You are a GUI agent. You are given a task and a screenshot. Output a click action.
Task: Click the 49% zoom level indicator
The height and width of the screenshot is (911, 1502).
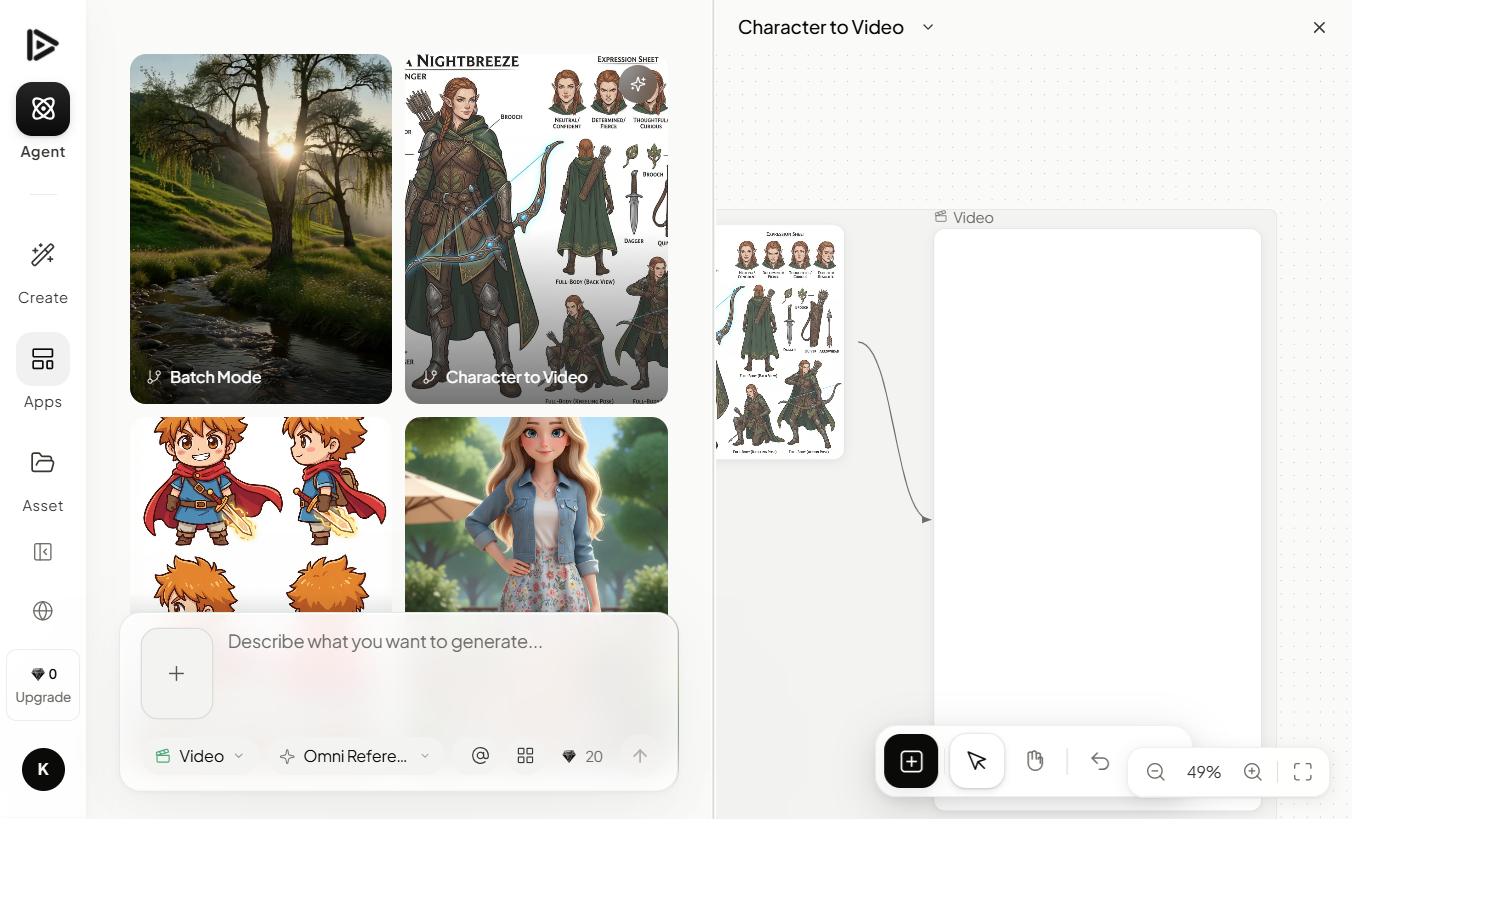[x=1203, y=771]
